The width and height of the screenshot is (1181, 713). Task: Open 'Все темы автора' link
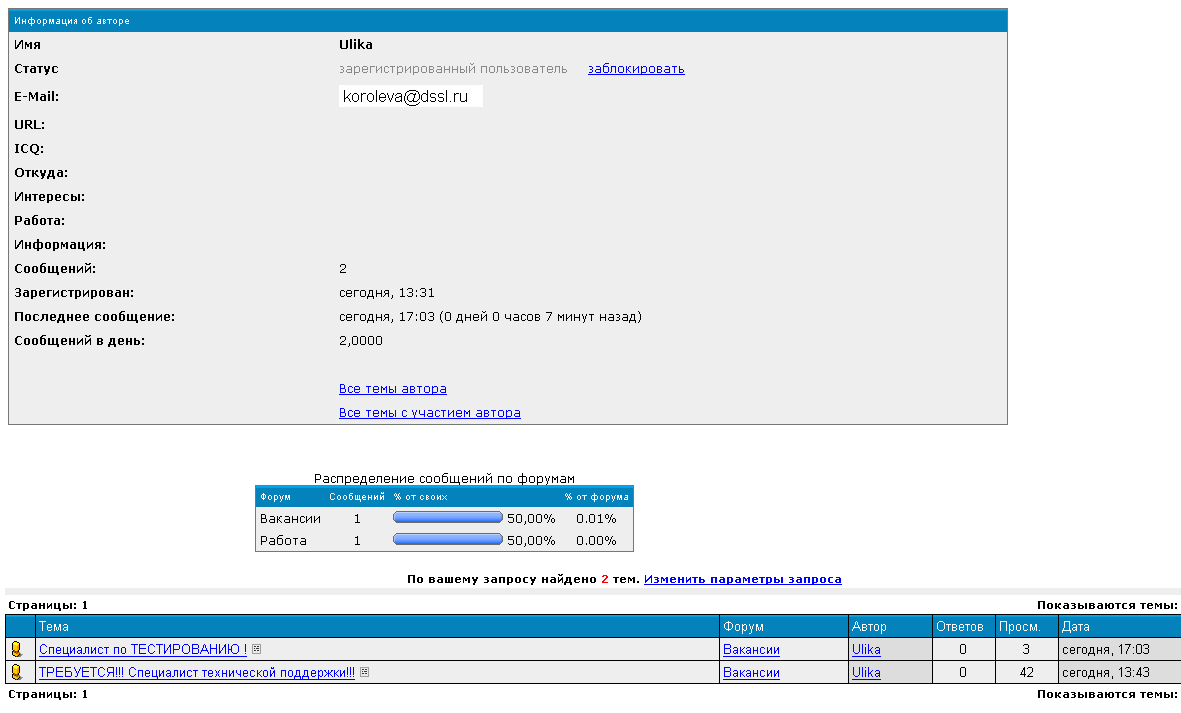coord(392,389)
